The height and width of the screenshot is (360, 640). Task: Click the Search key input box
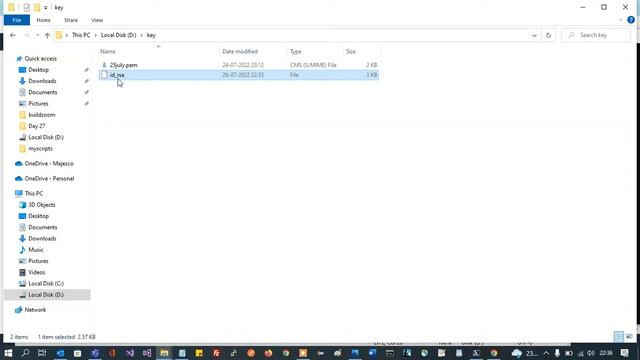[596, 35]
